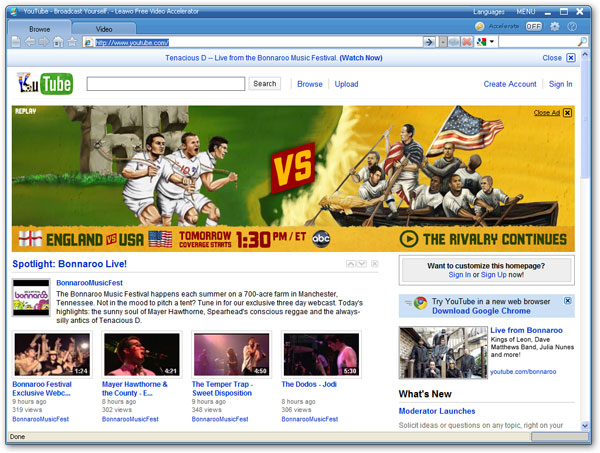The width and height of the screenshot is (600, 453).
Task: Open the youtube.com/bonnaroo link
Action: tap(523, 372)
